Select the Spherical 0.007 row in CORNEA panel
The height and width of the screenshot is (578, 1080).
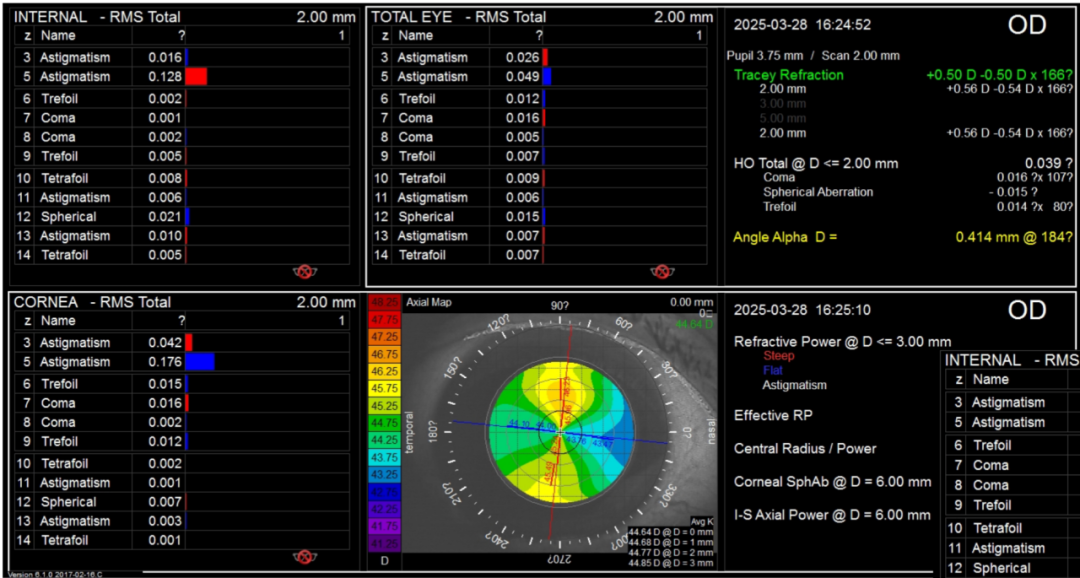pyautogui.click(x=185, y=502)
